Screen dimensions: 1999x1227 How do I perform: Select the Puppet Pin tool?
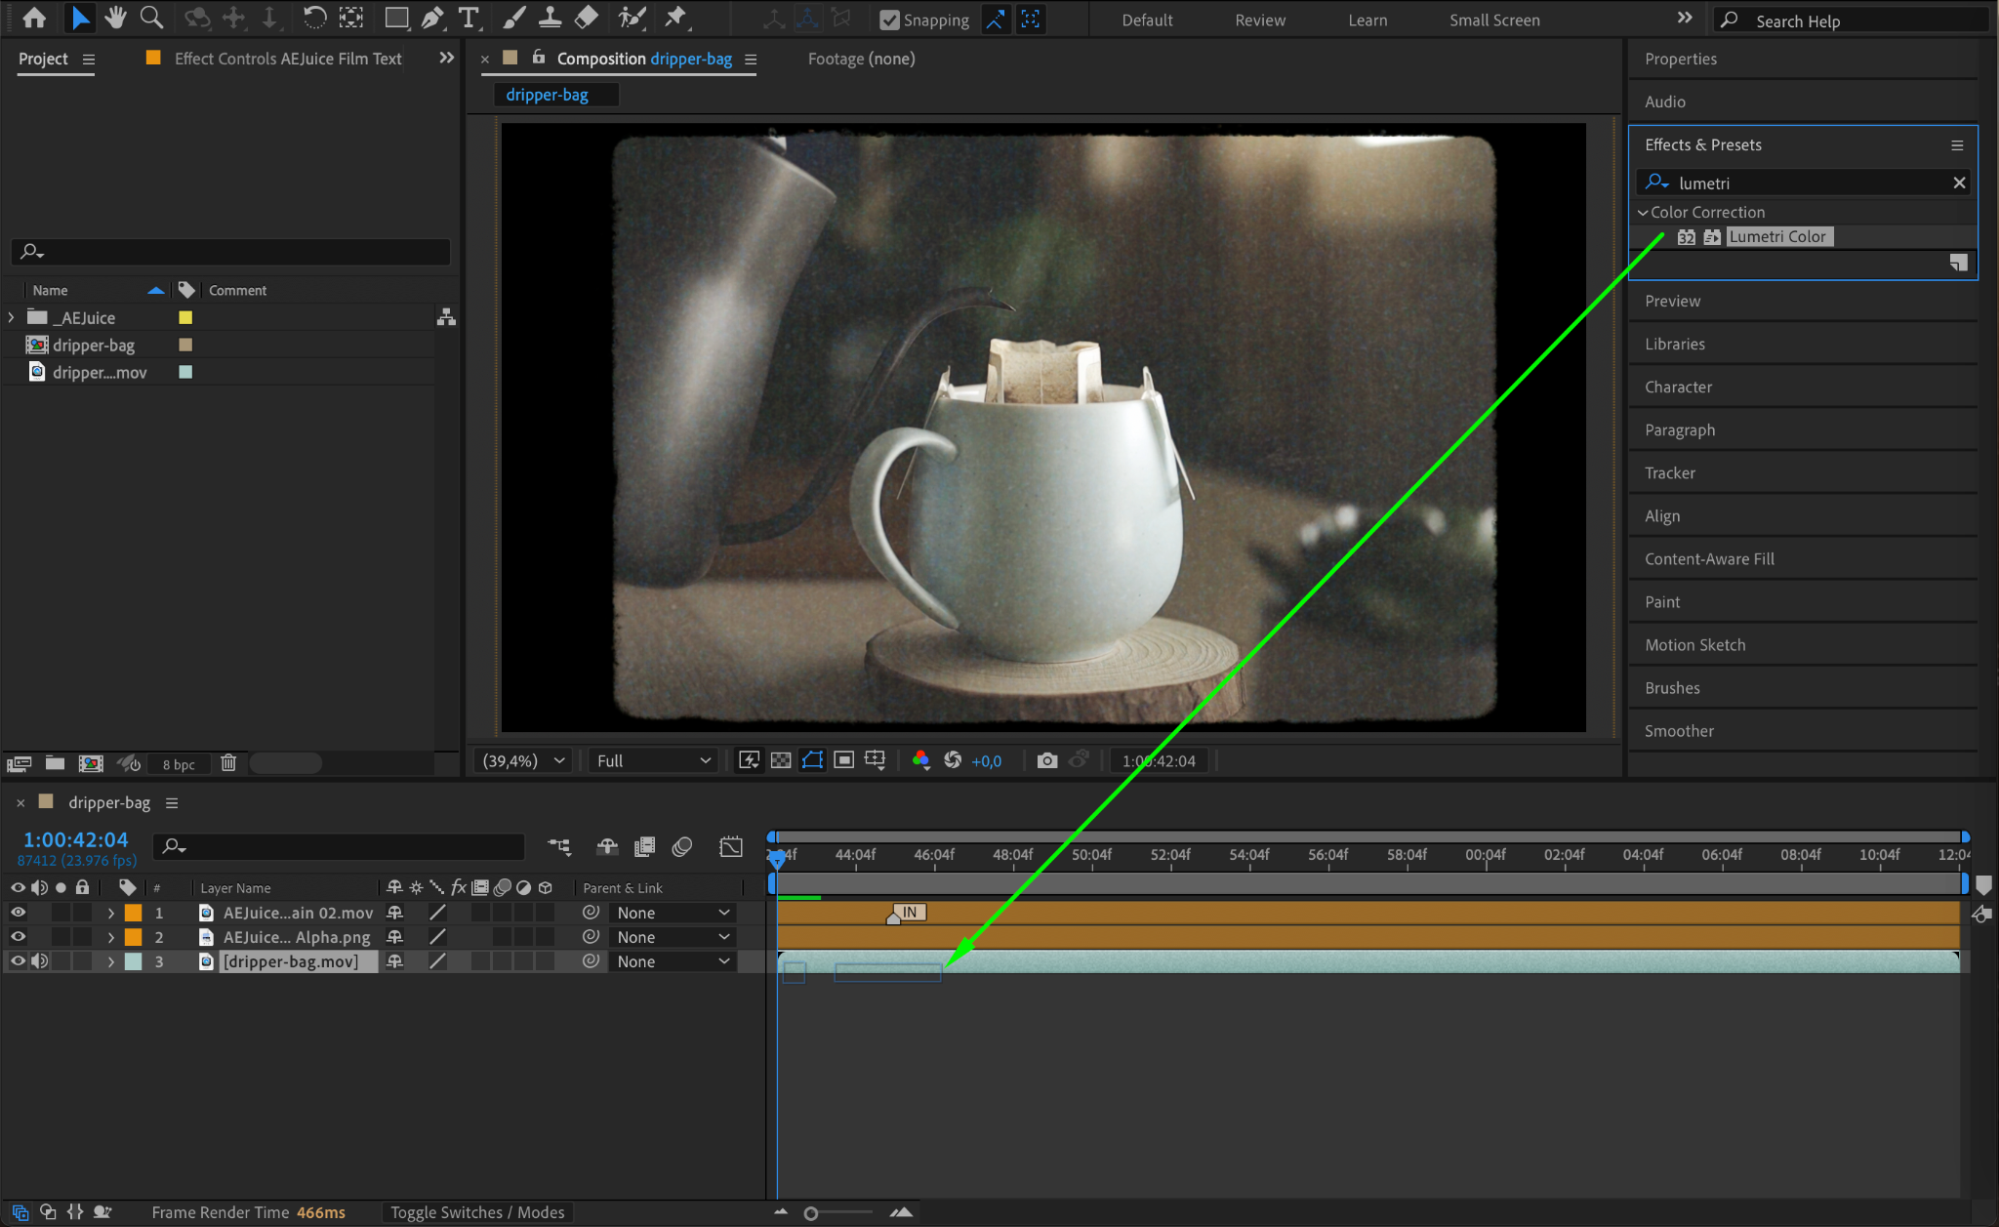677,17
